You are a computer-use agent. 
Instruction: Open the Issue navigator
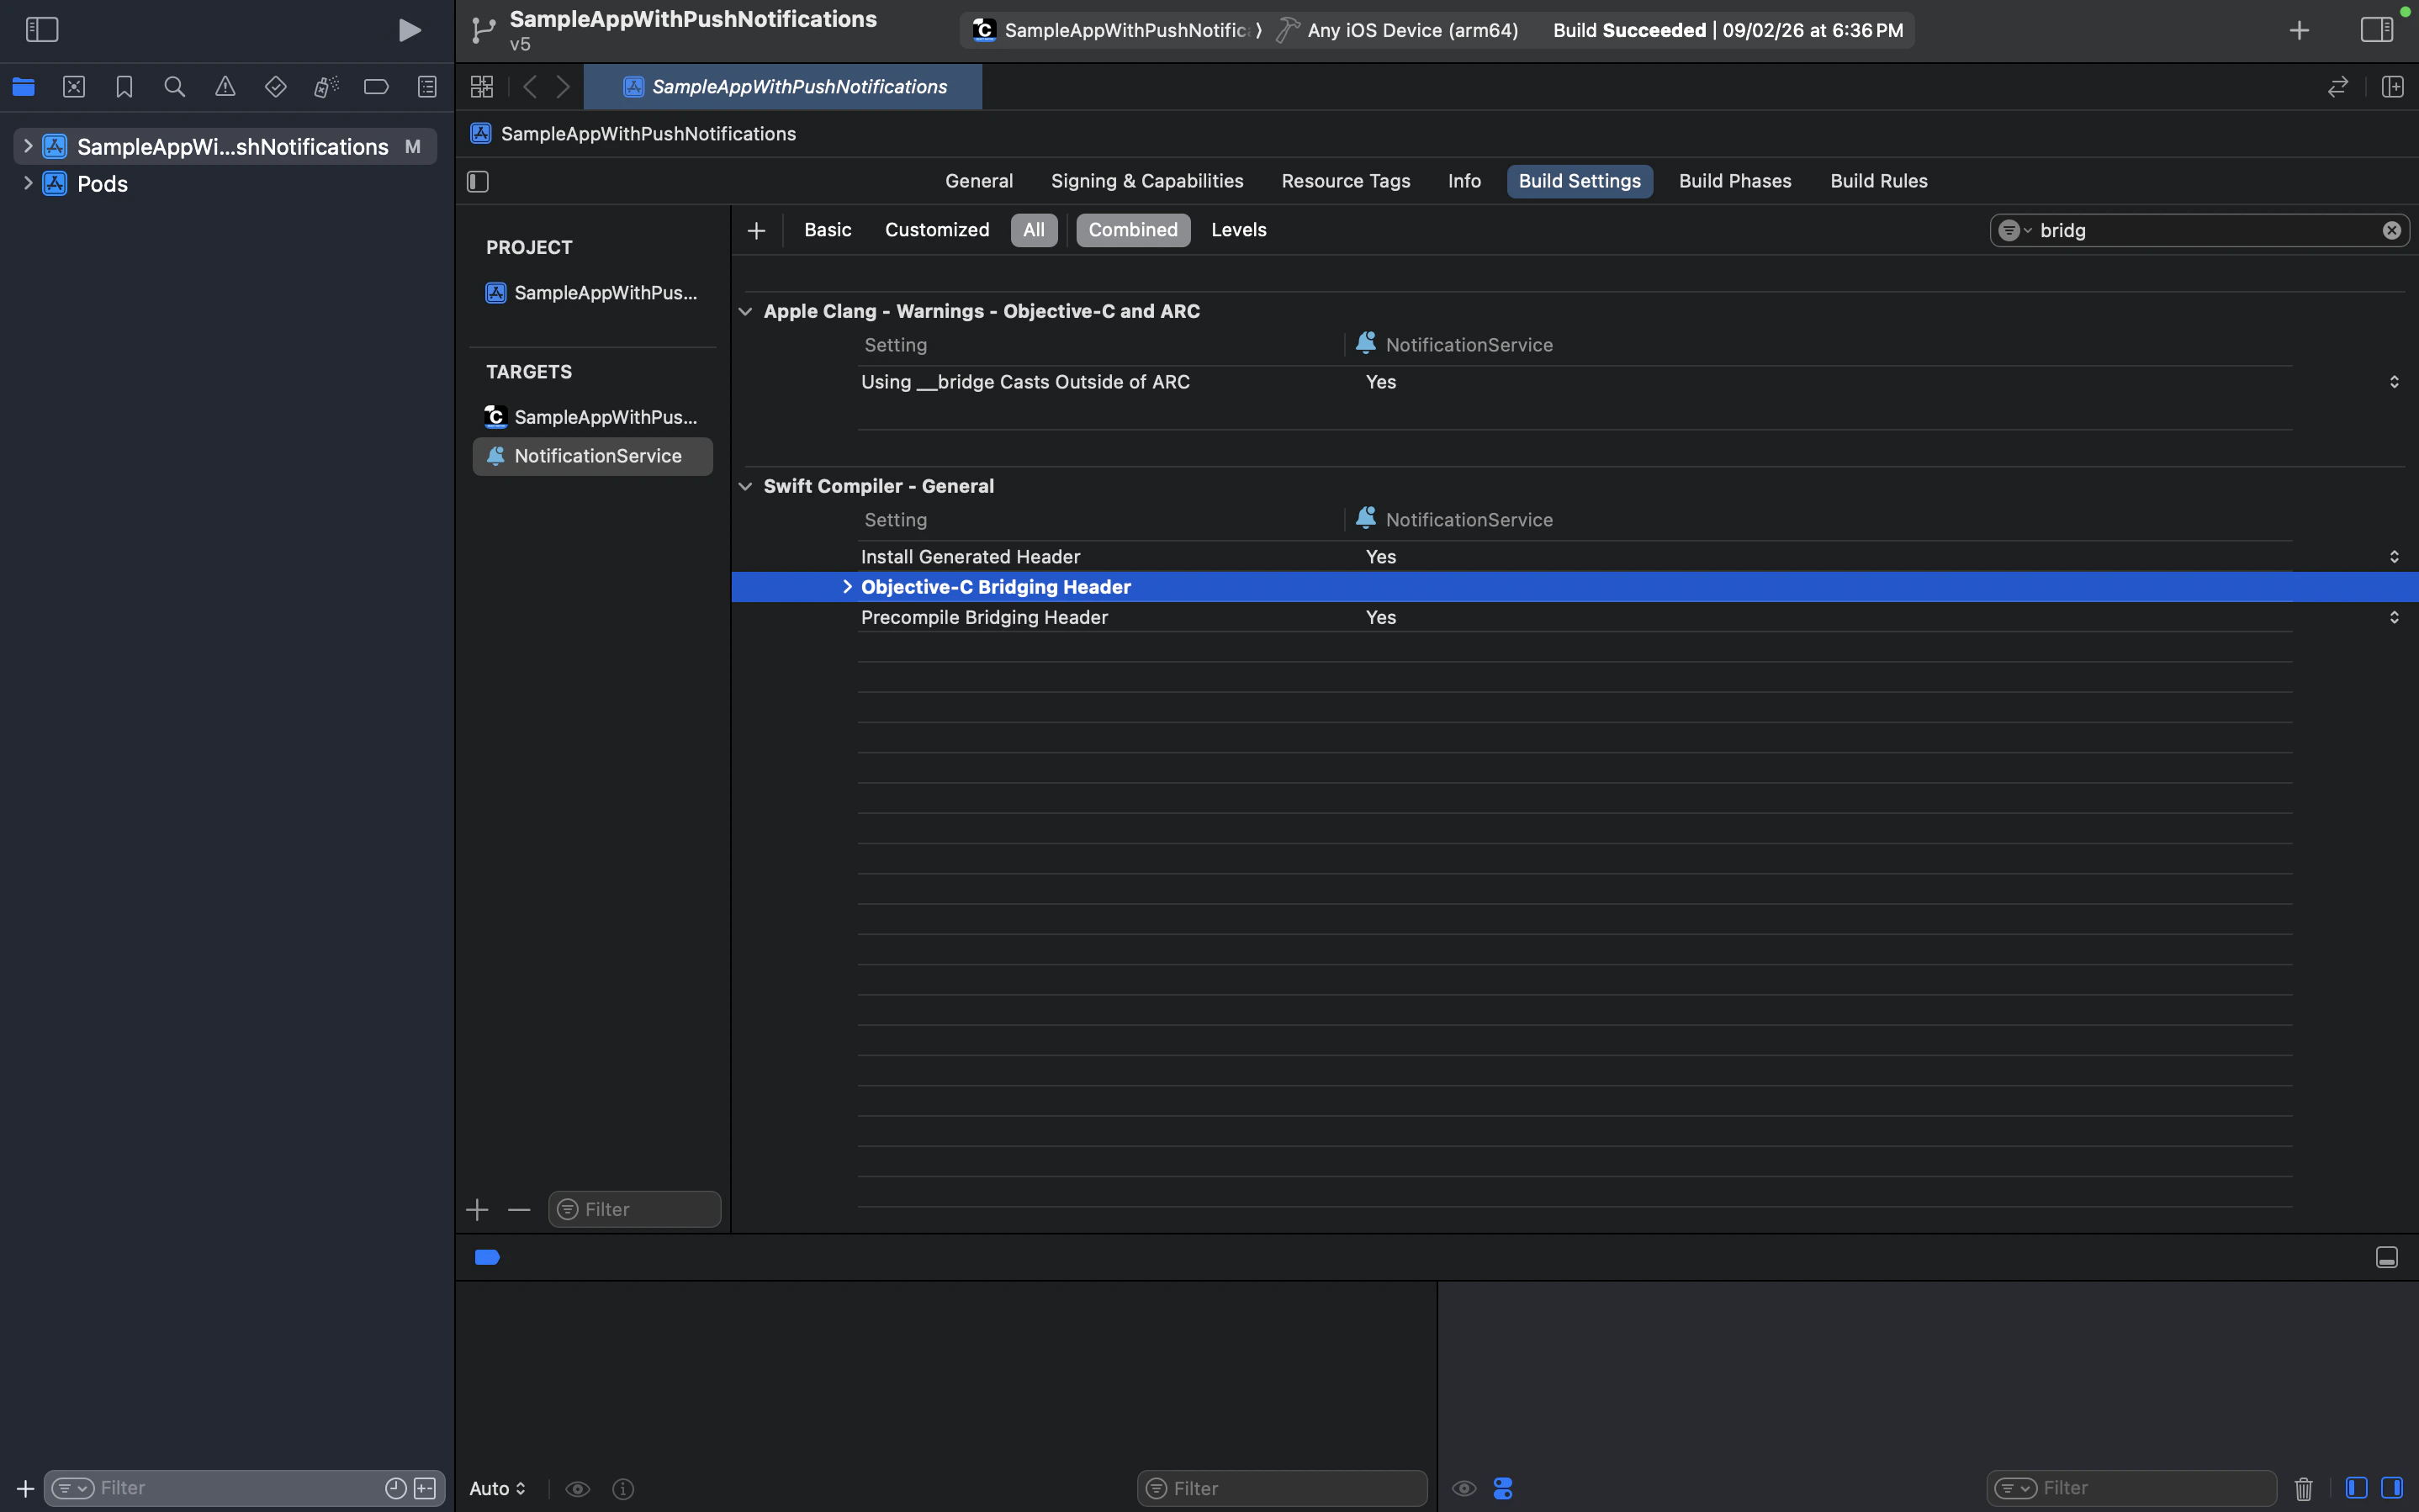tap(225, 87)
